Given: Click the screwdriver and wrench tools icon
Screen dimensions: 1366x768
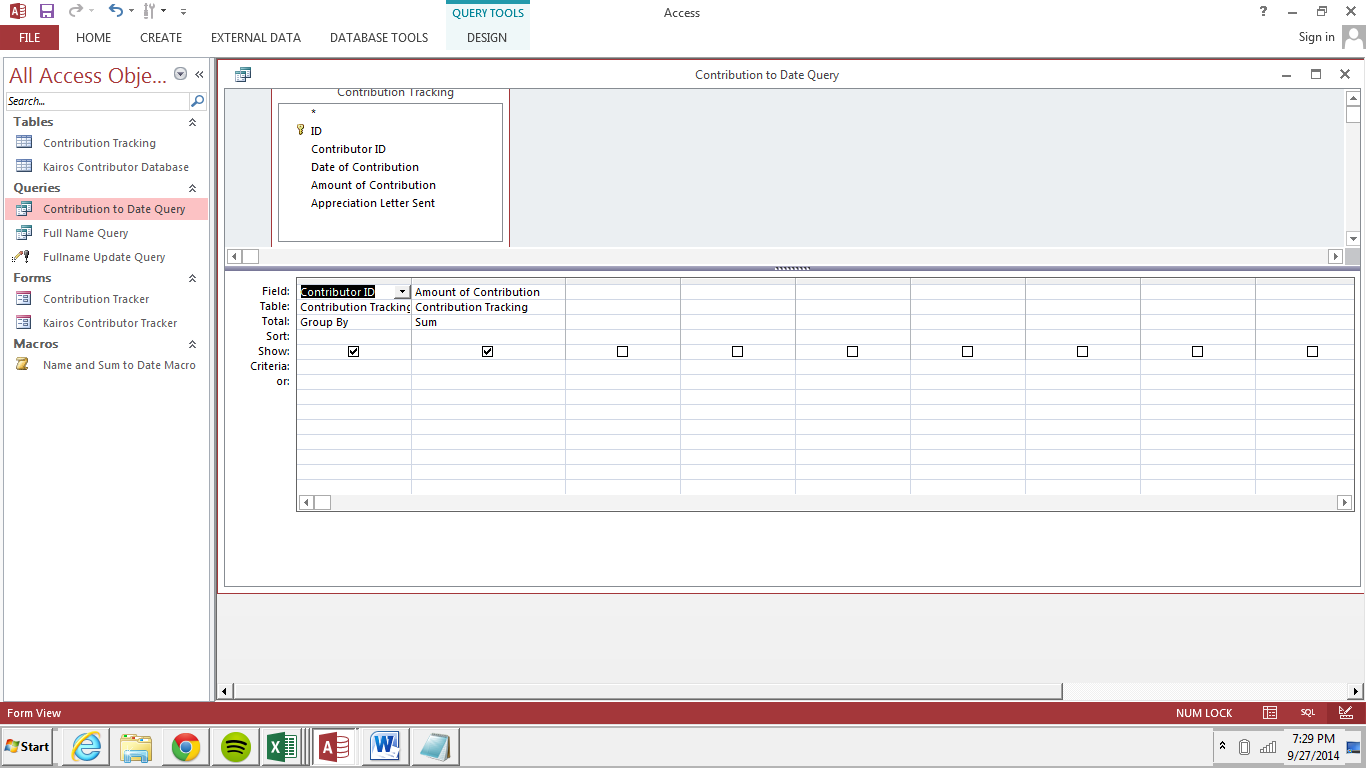Looking at the screenshot, I should 149,12.
